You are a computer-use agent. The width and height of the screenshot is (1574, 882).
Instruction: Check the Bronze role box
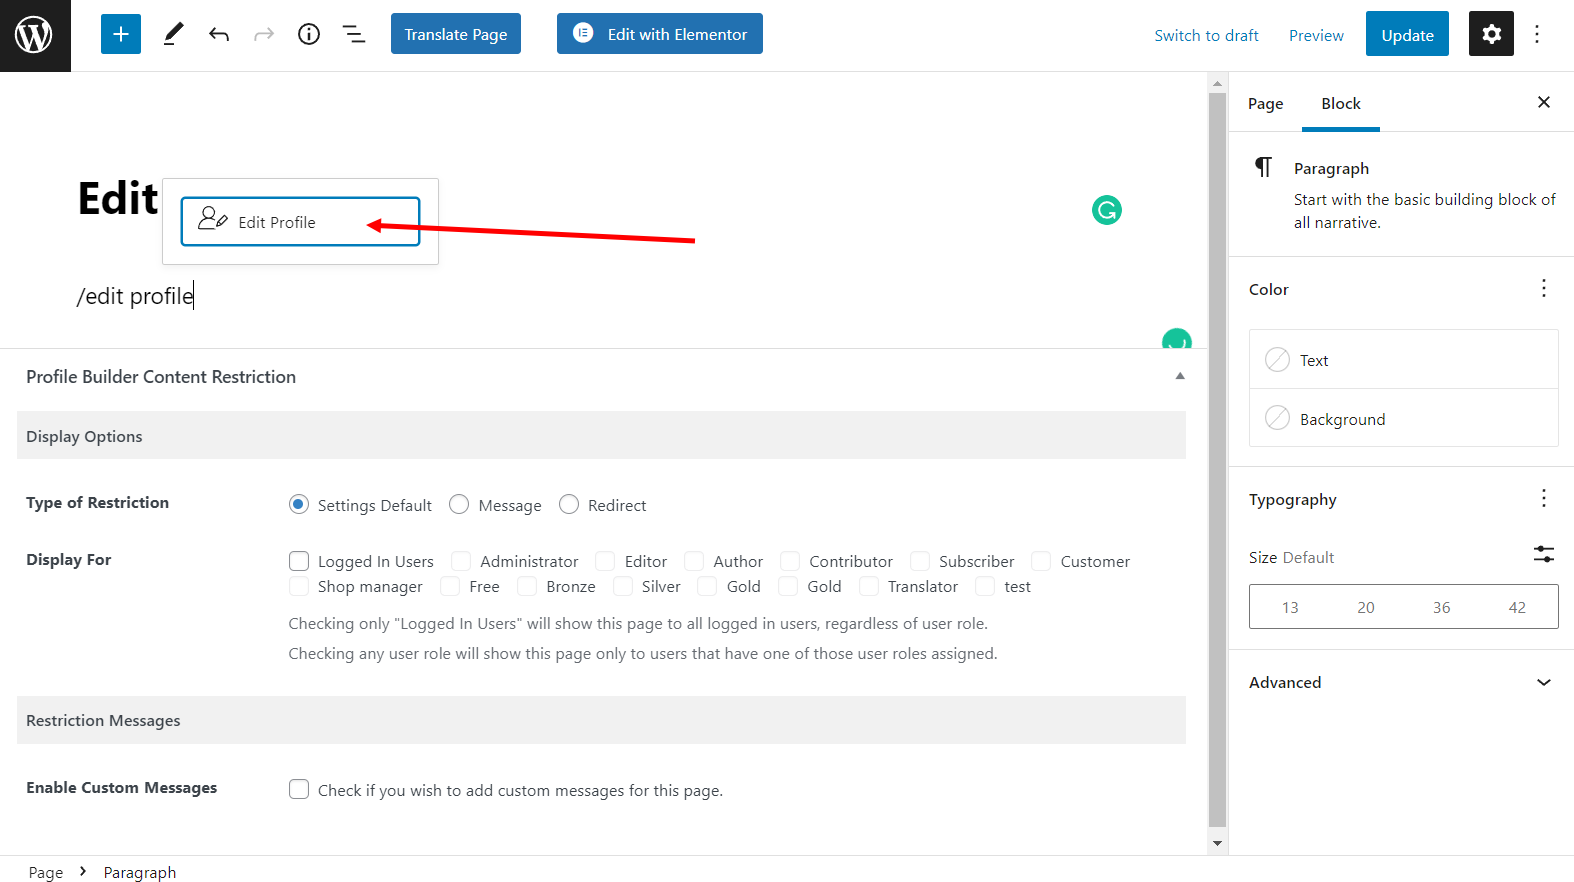527,585
